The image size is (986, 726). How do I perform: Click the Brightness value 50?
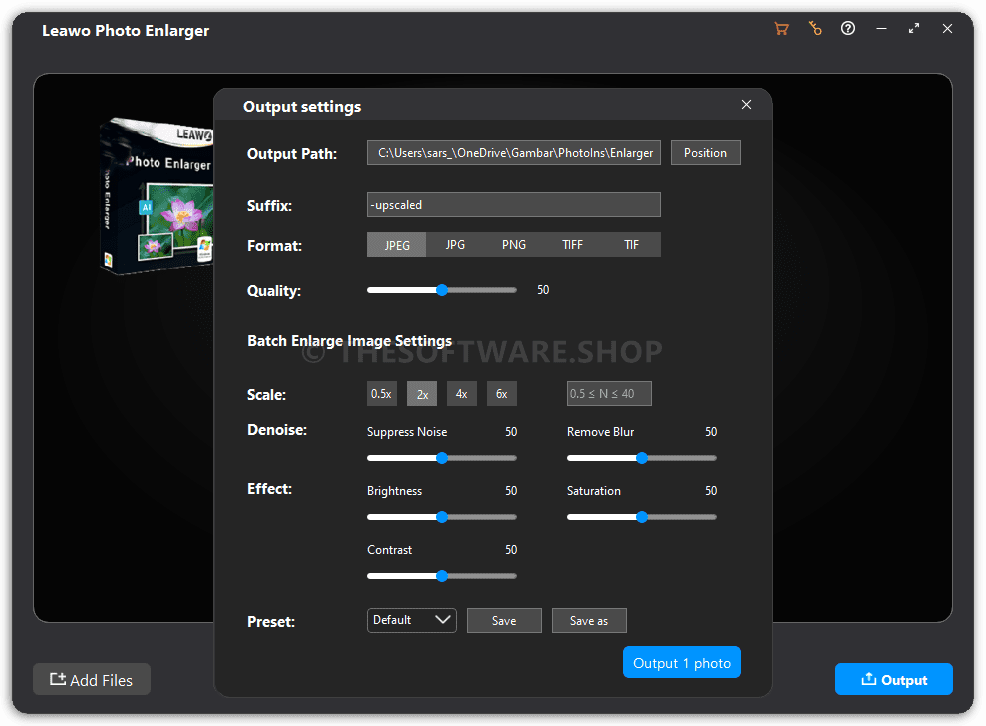point(511,491)
